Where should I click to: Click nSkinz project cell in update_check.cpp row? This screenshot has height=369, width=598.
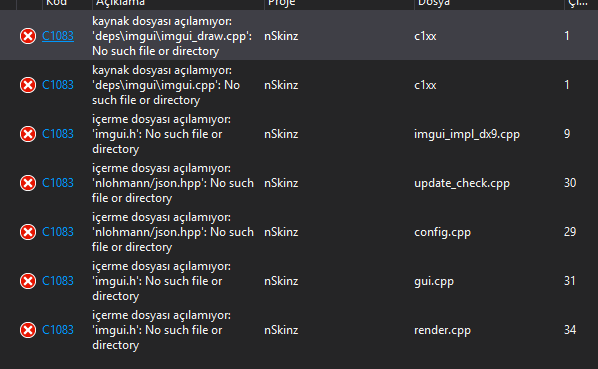tap(281, 183)
